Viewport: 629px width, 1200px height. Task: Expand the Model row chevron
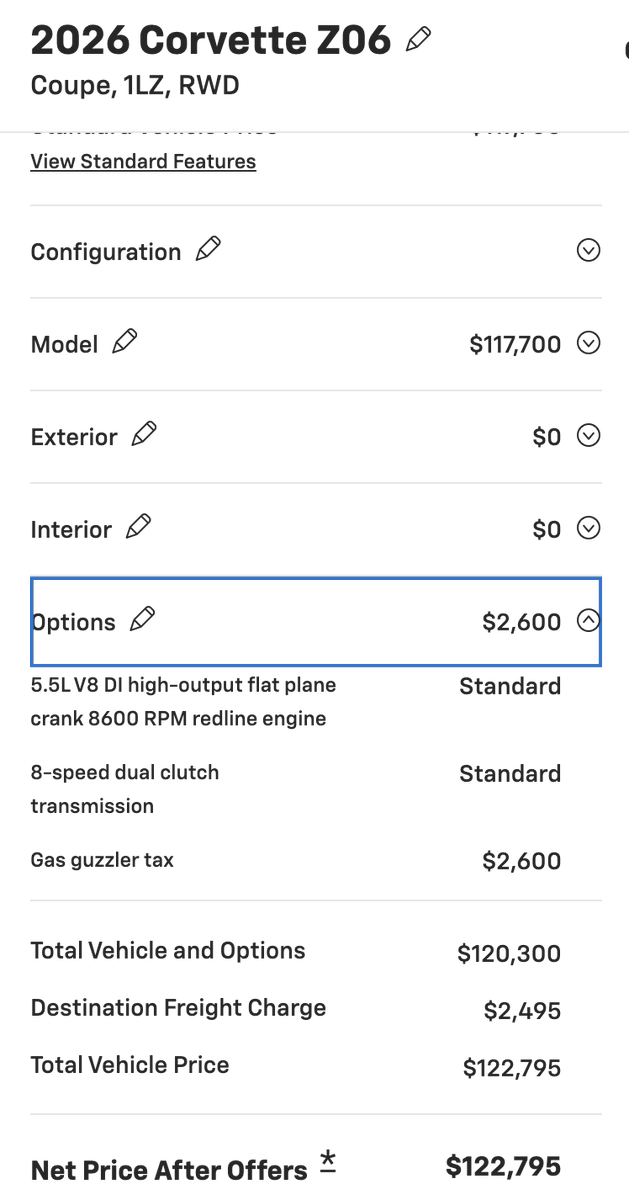tap(589, 344)
